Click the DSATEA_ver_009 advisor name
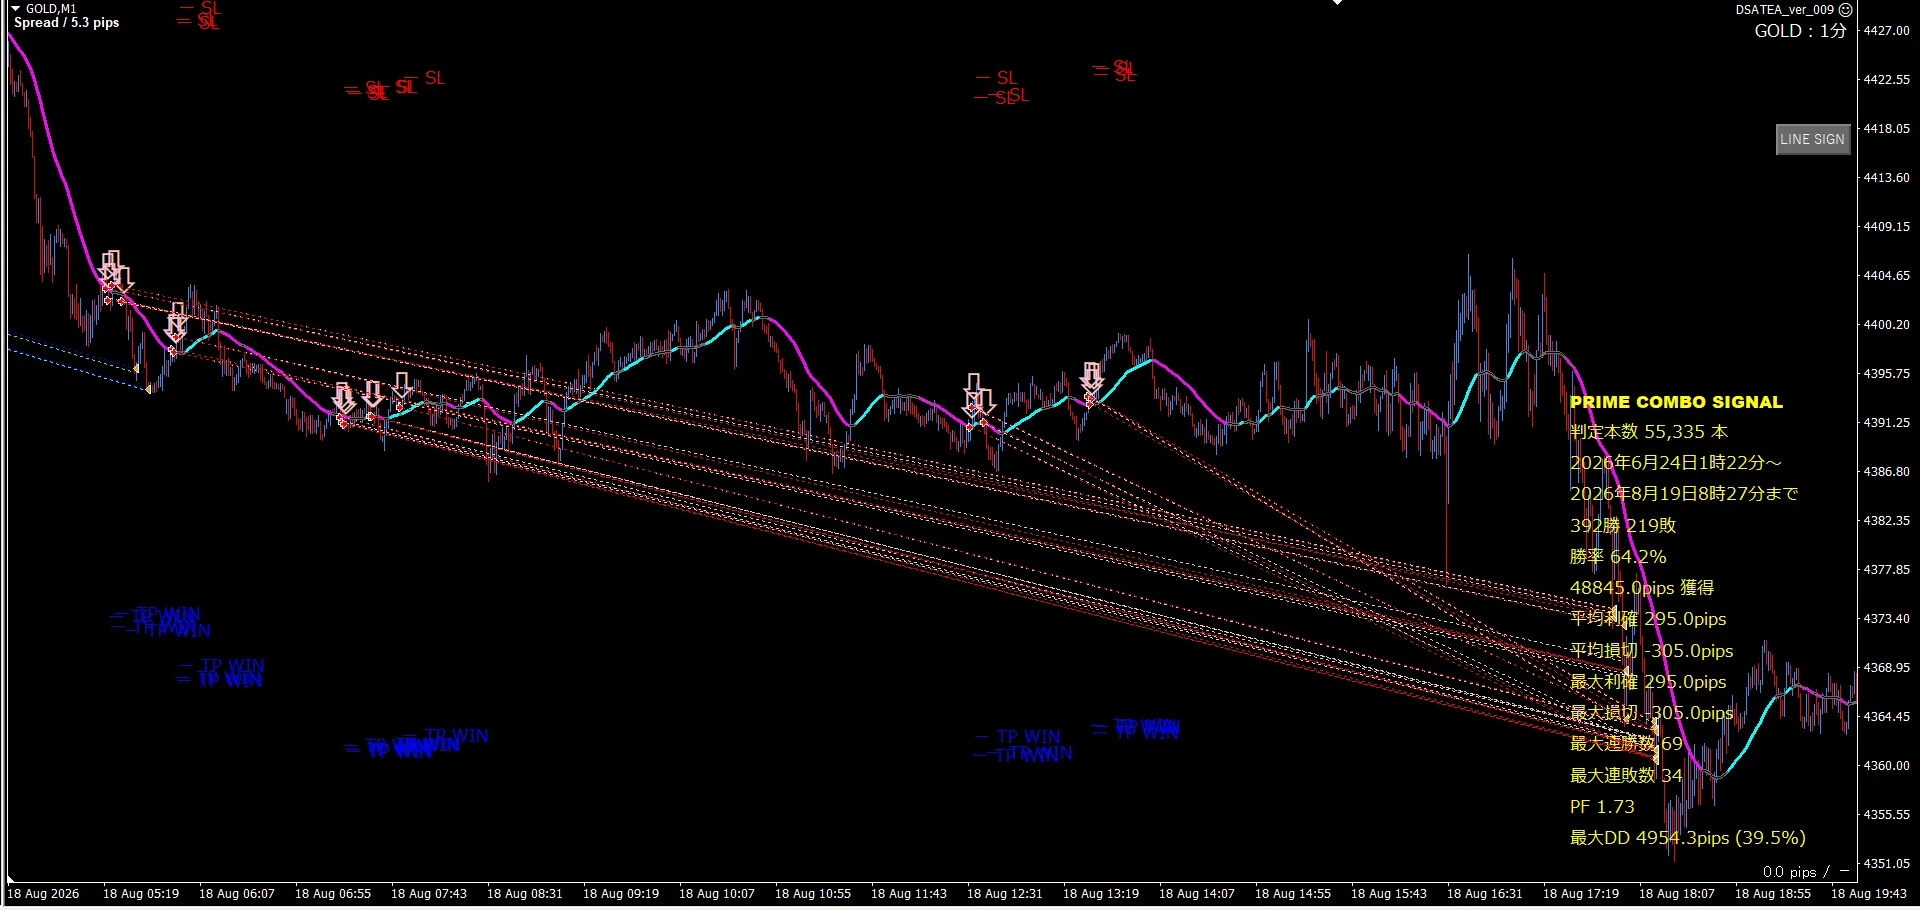 (1785, 9)
